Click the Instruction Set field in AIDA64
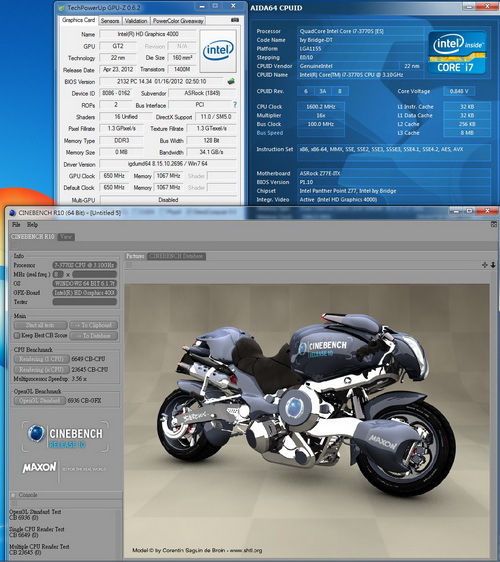 pos(394,152)
